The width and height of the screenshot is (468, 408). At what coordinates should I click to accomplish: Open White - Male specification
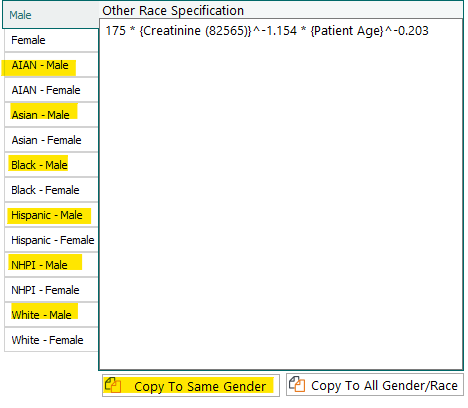pyautogui.click(x=51, y=315)
